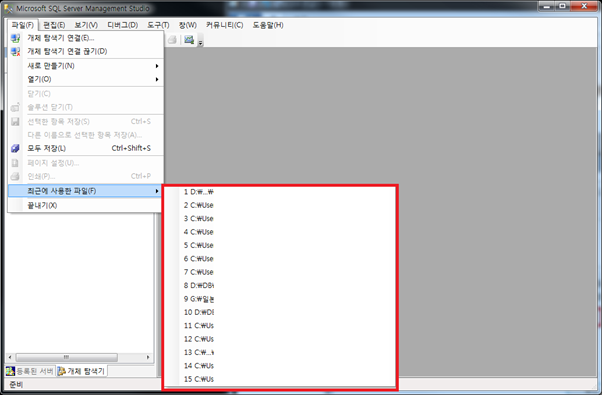Open the Edit (편집) menu
The image size is (602, 395).
[54, 25]
